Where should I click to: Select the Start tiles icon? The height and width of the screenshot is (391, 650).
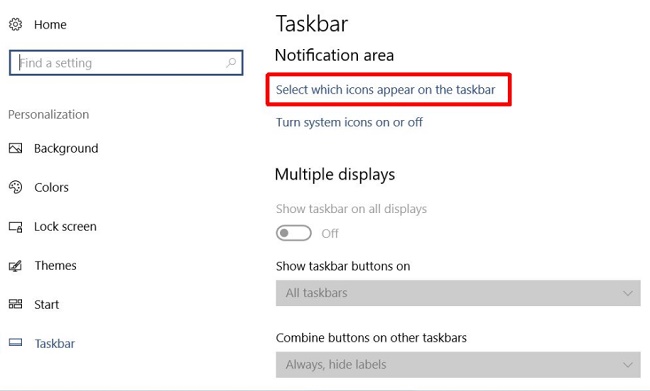[x=15, y=304]
